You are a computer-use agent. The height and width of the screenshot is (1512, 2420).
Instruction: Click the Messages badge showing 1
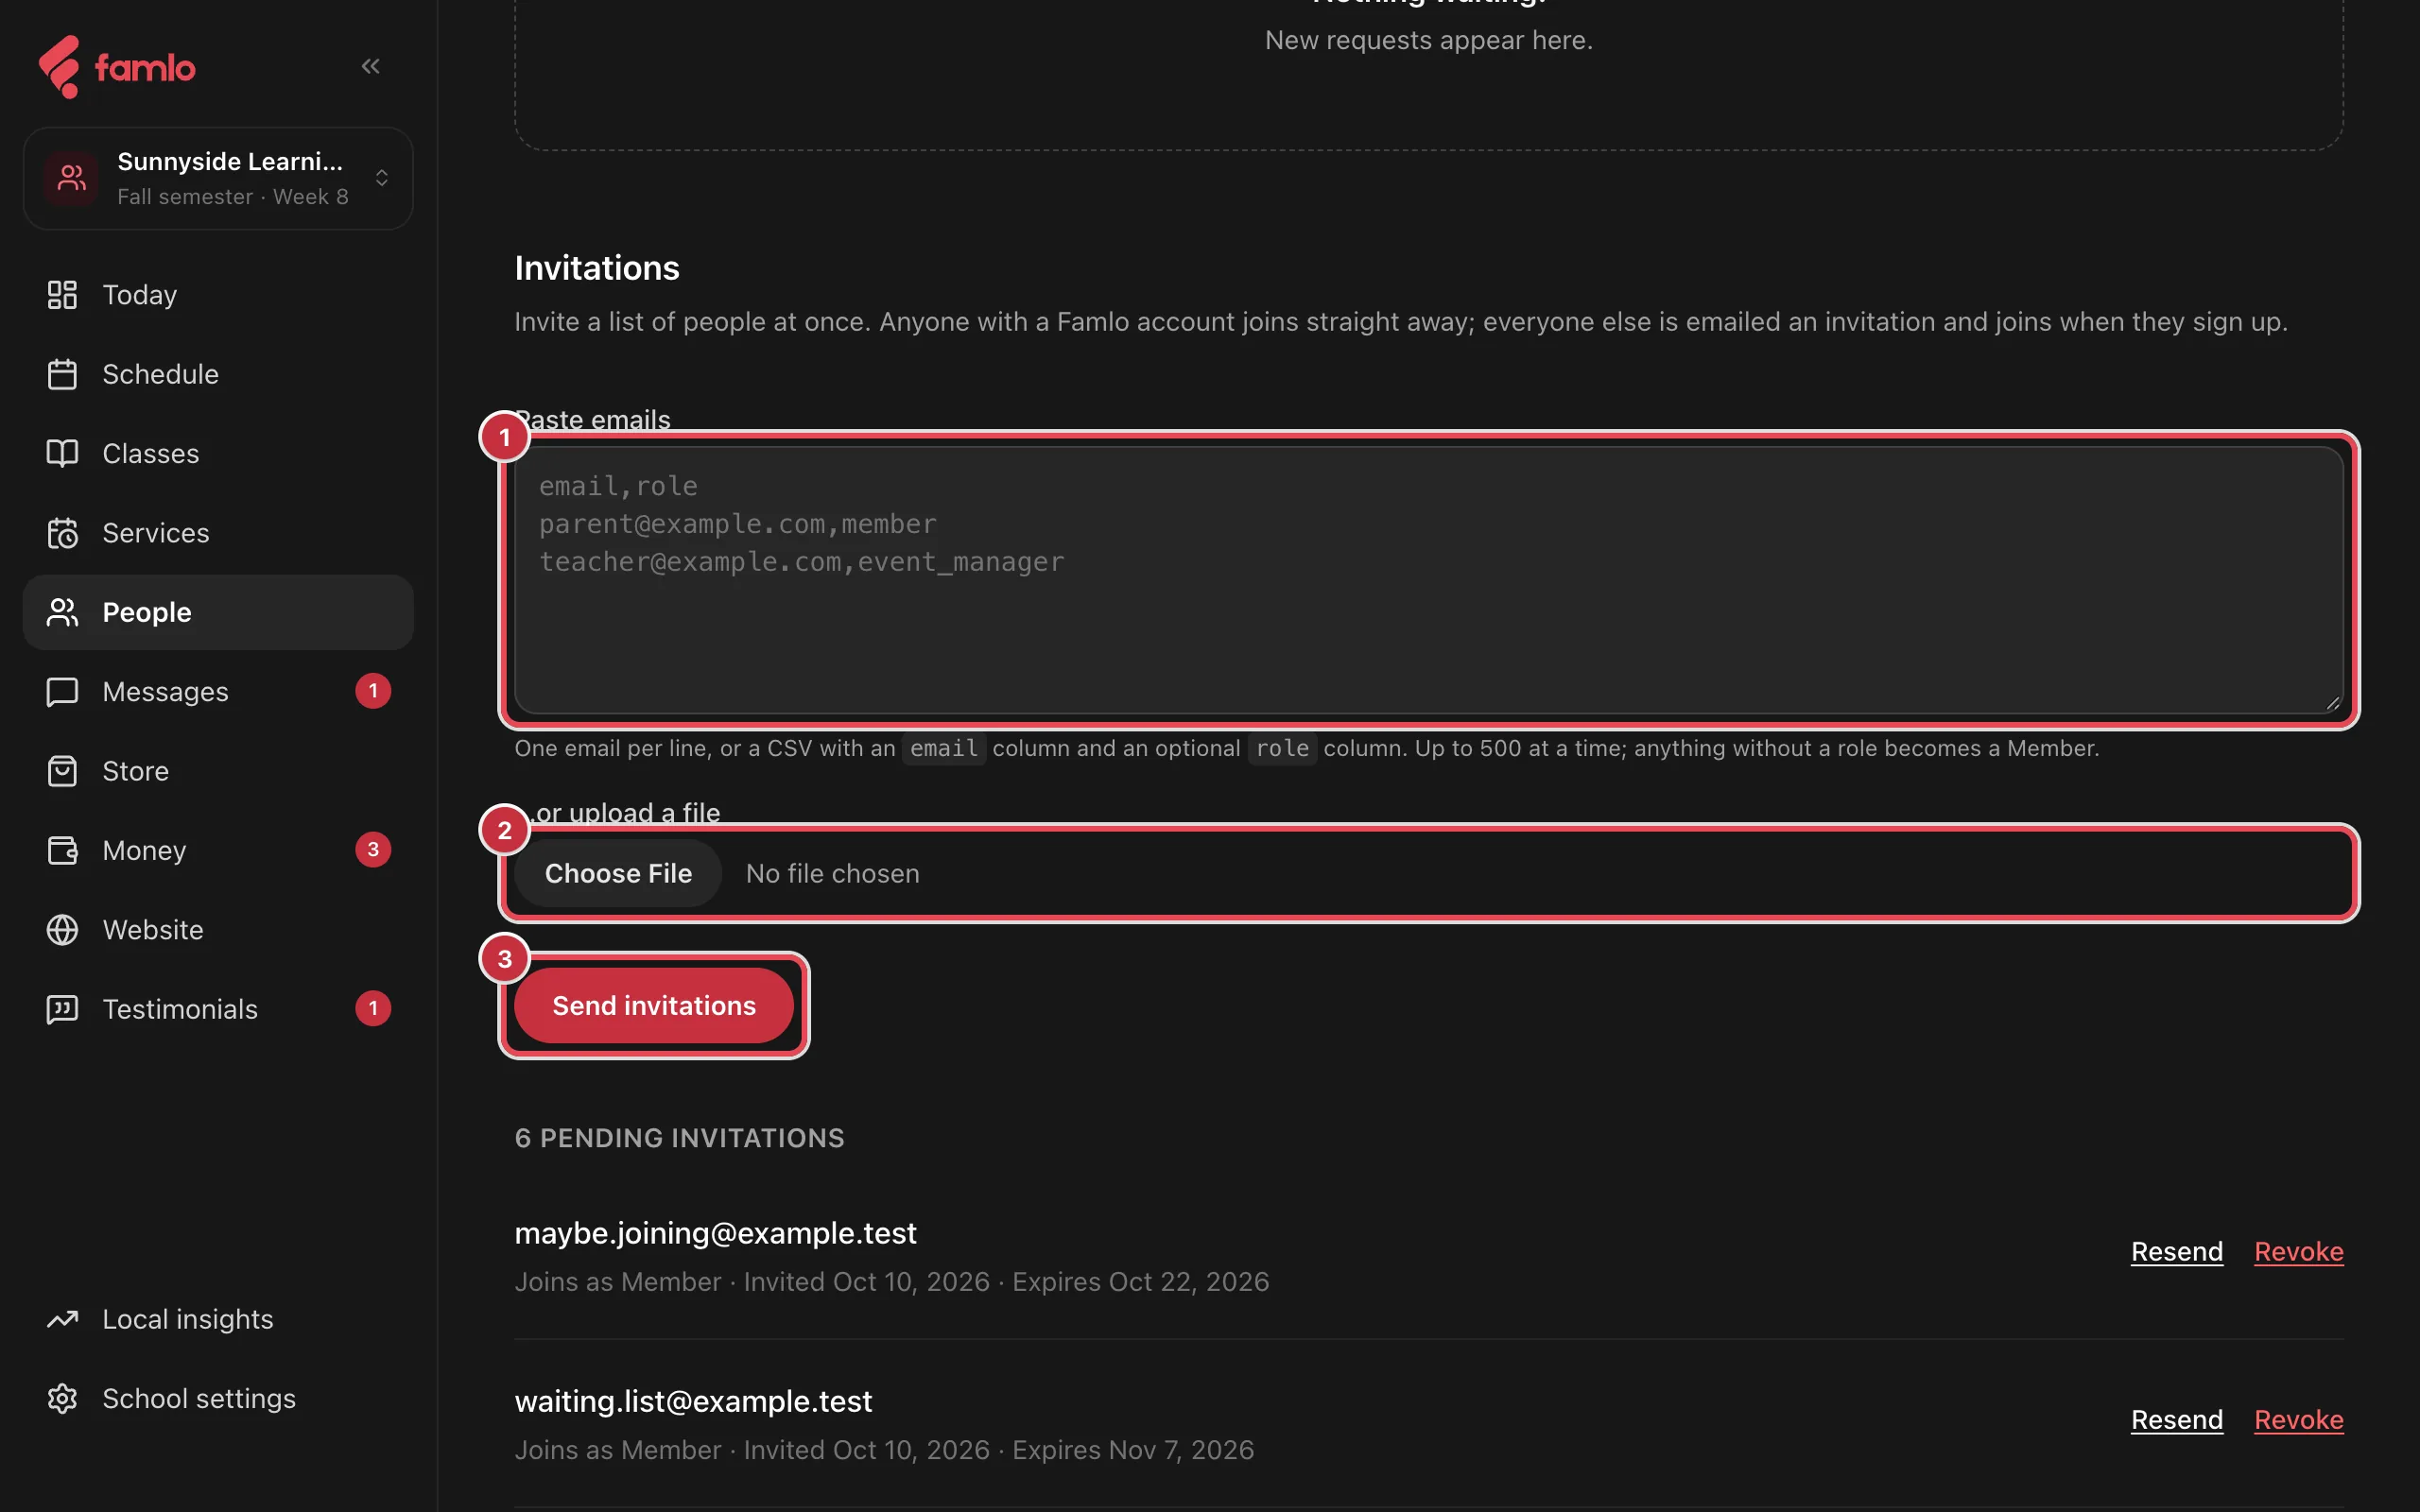[x=373, y=691]
